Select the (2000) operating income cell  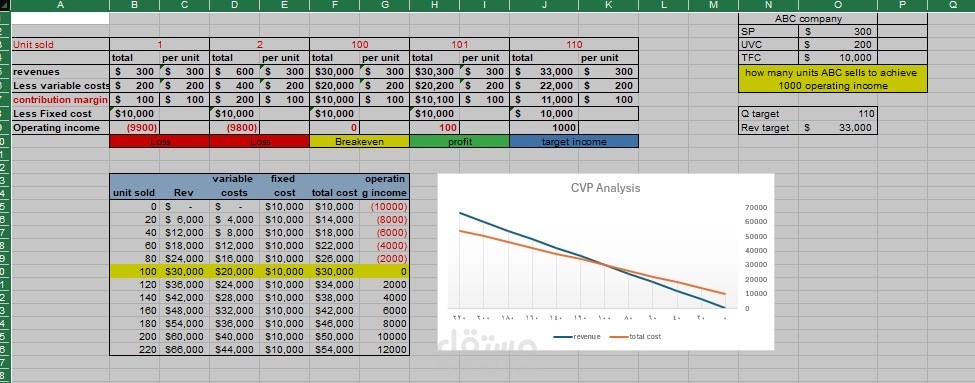pyautogui.click(x=384, y=259)
